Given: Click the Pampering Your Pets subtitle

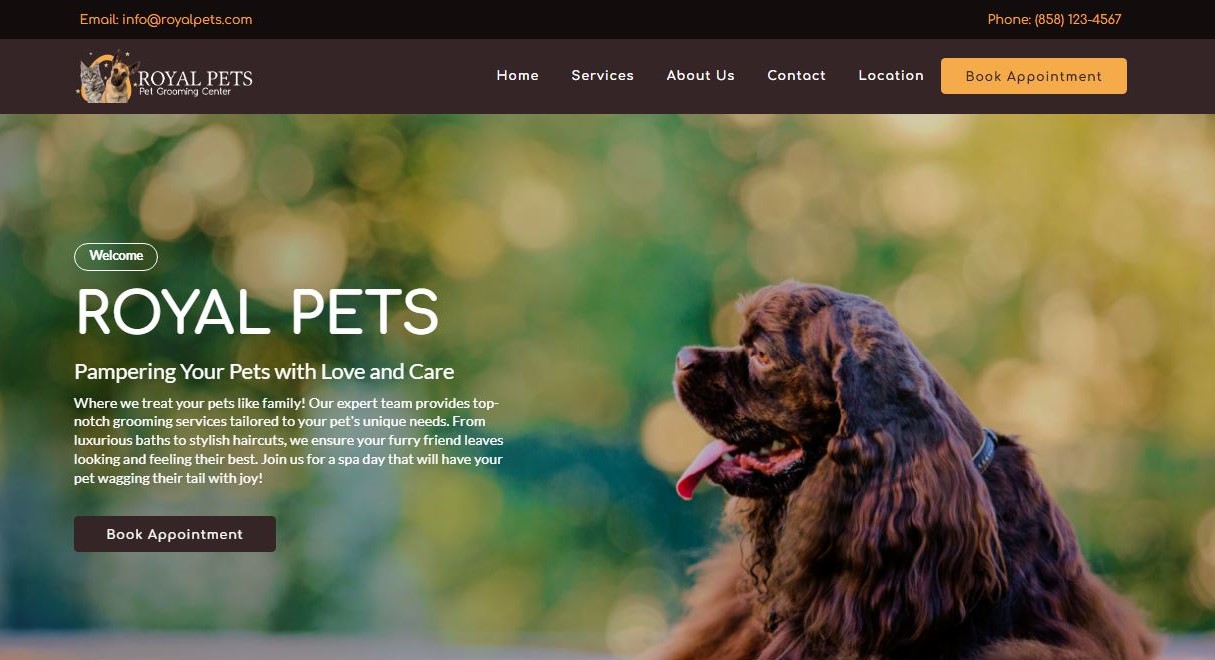Looking at the screenshot, I should pos(264,372).
